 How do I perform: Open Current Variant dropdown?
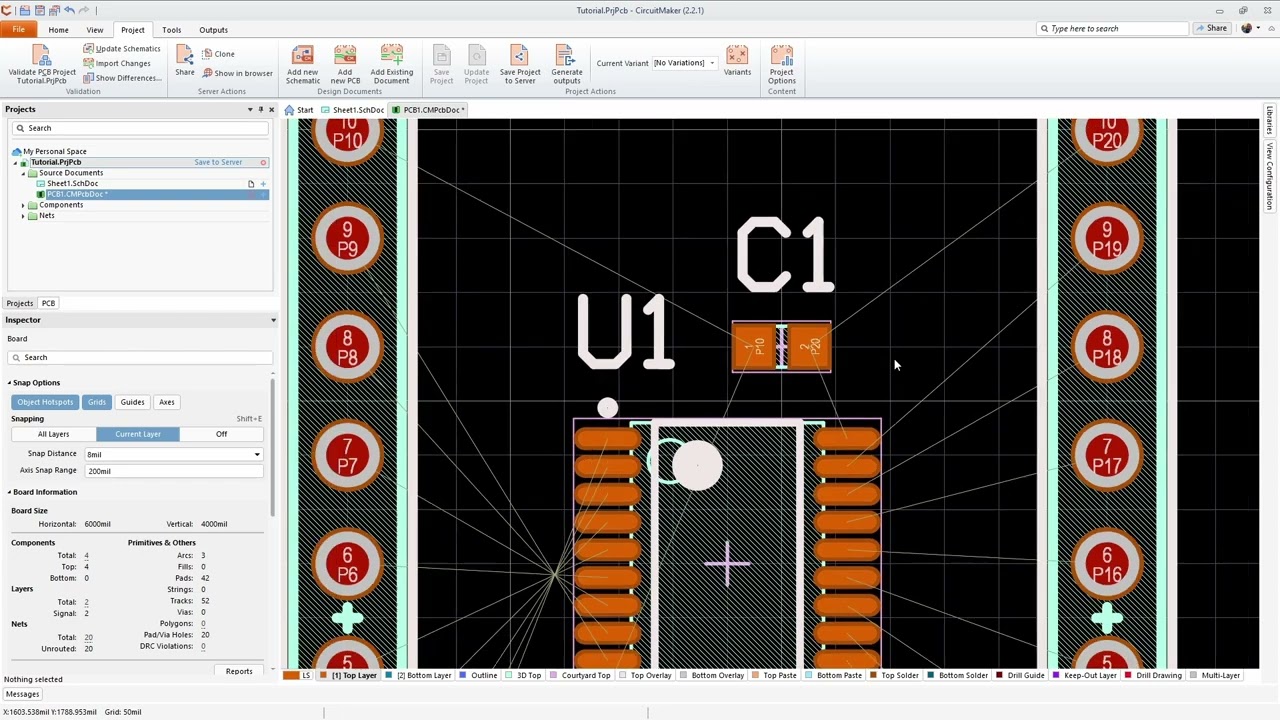coord(712,63)
